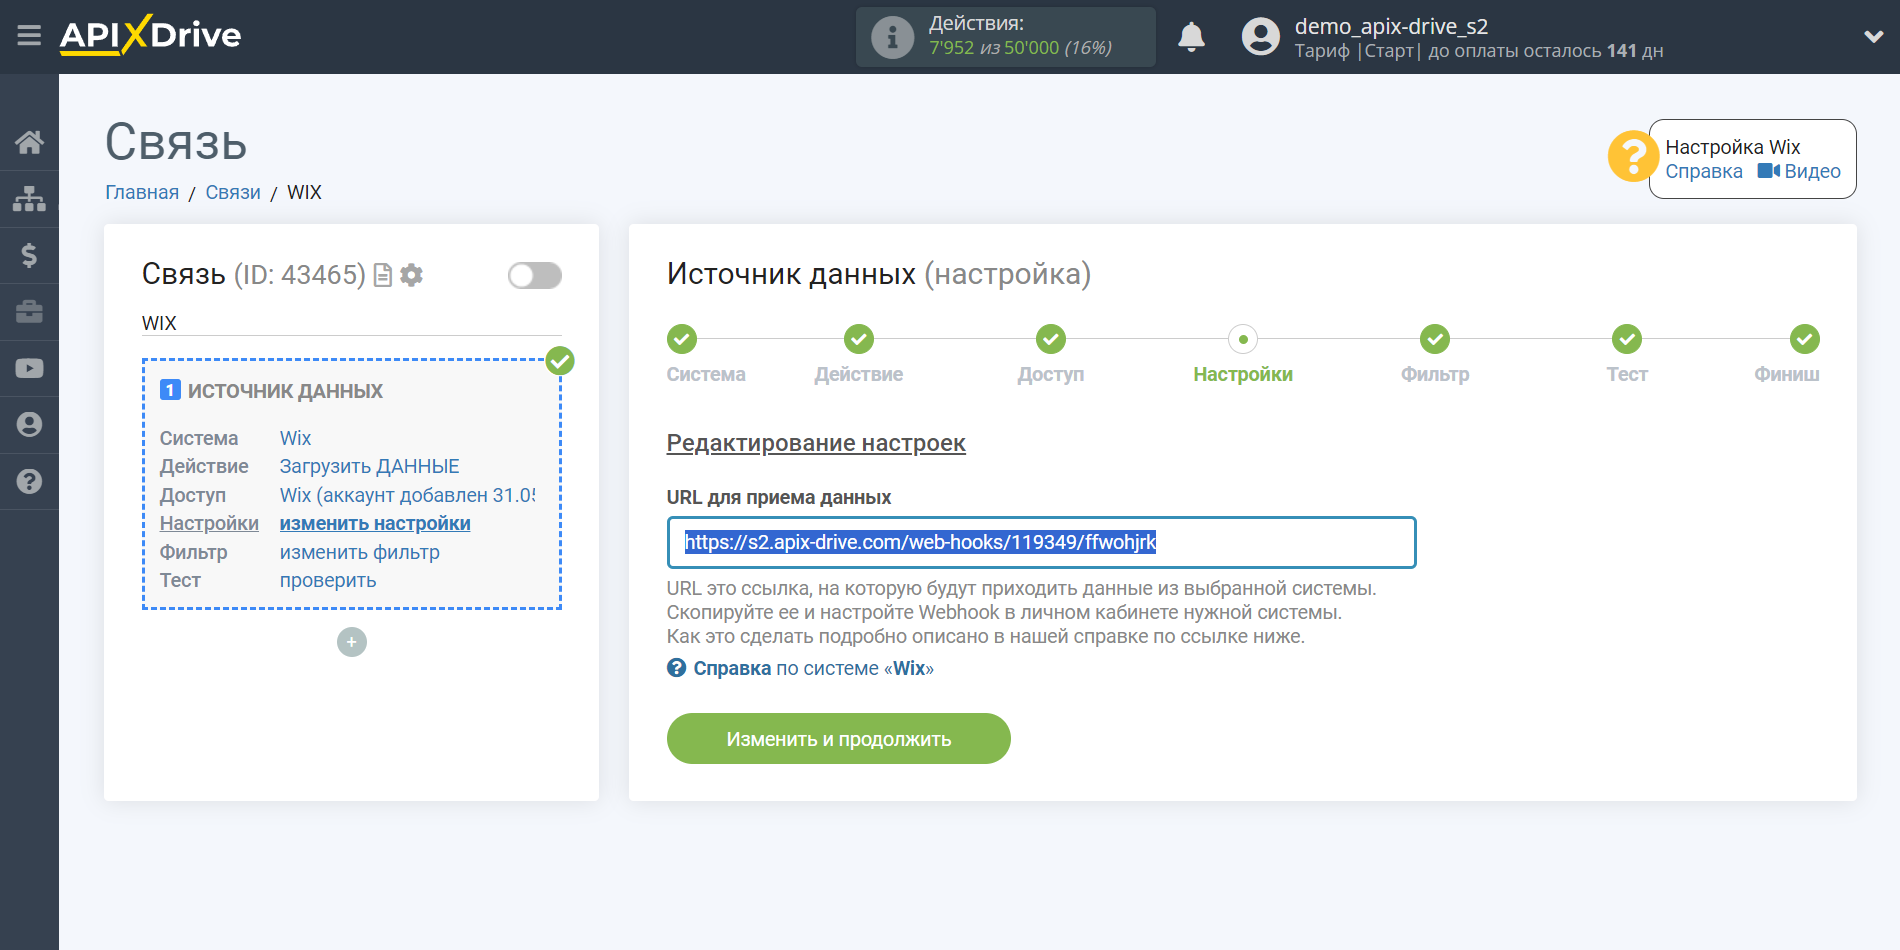Viewport: 1900px width, 950px height.
Task: Open the actions info icon
Action: tap(892, 38)
